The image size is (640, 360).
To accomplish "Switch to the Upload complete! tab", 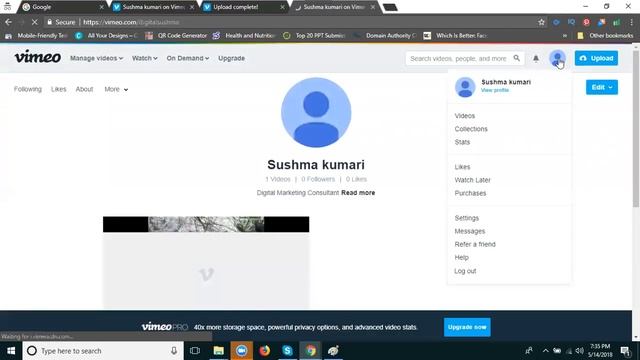I will [244, 7].
